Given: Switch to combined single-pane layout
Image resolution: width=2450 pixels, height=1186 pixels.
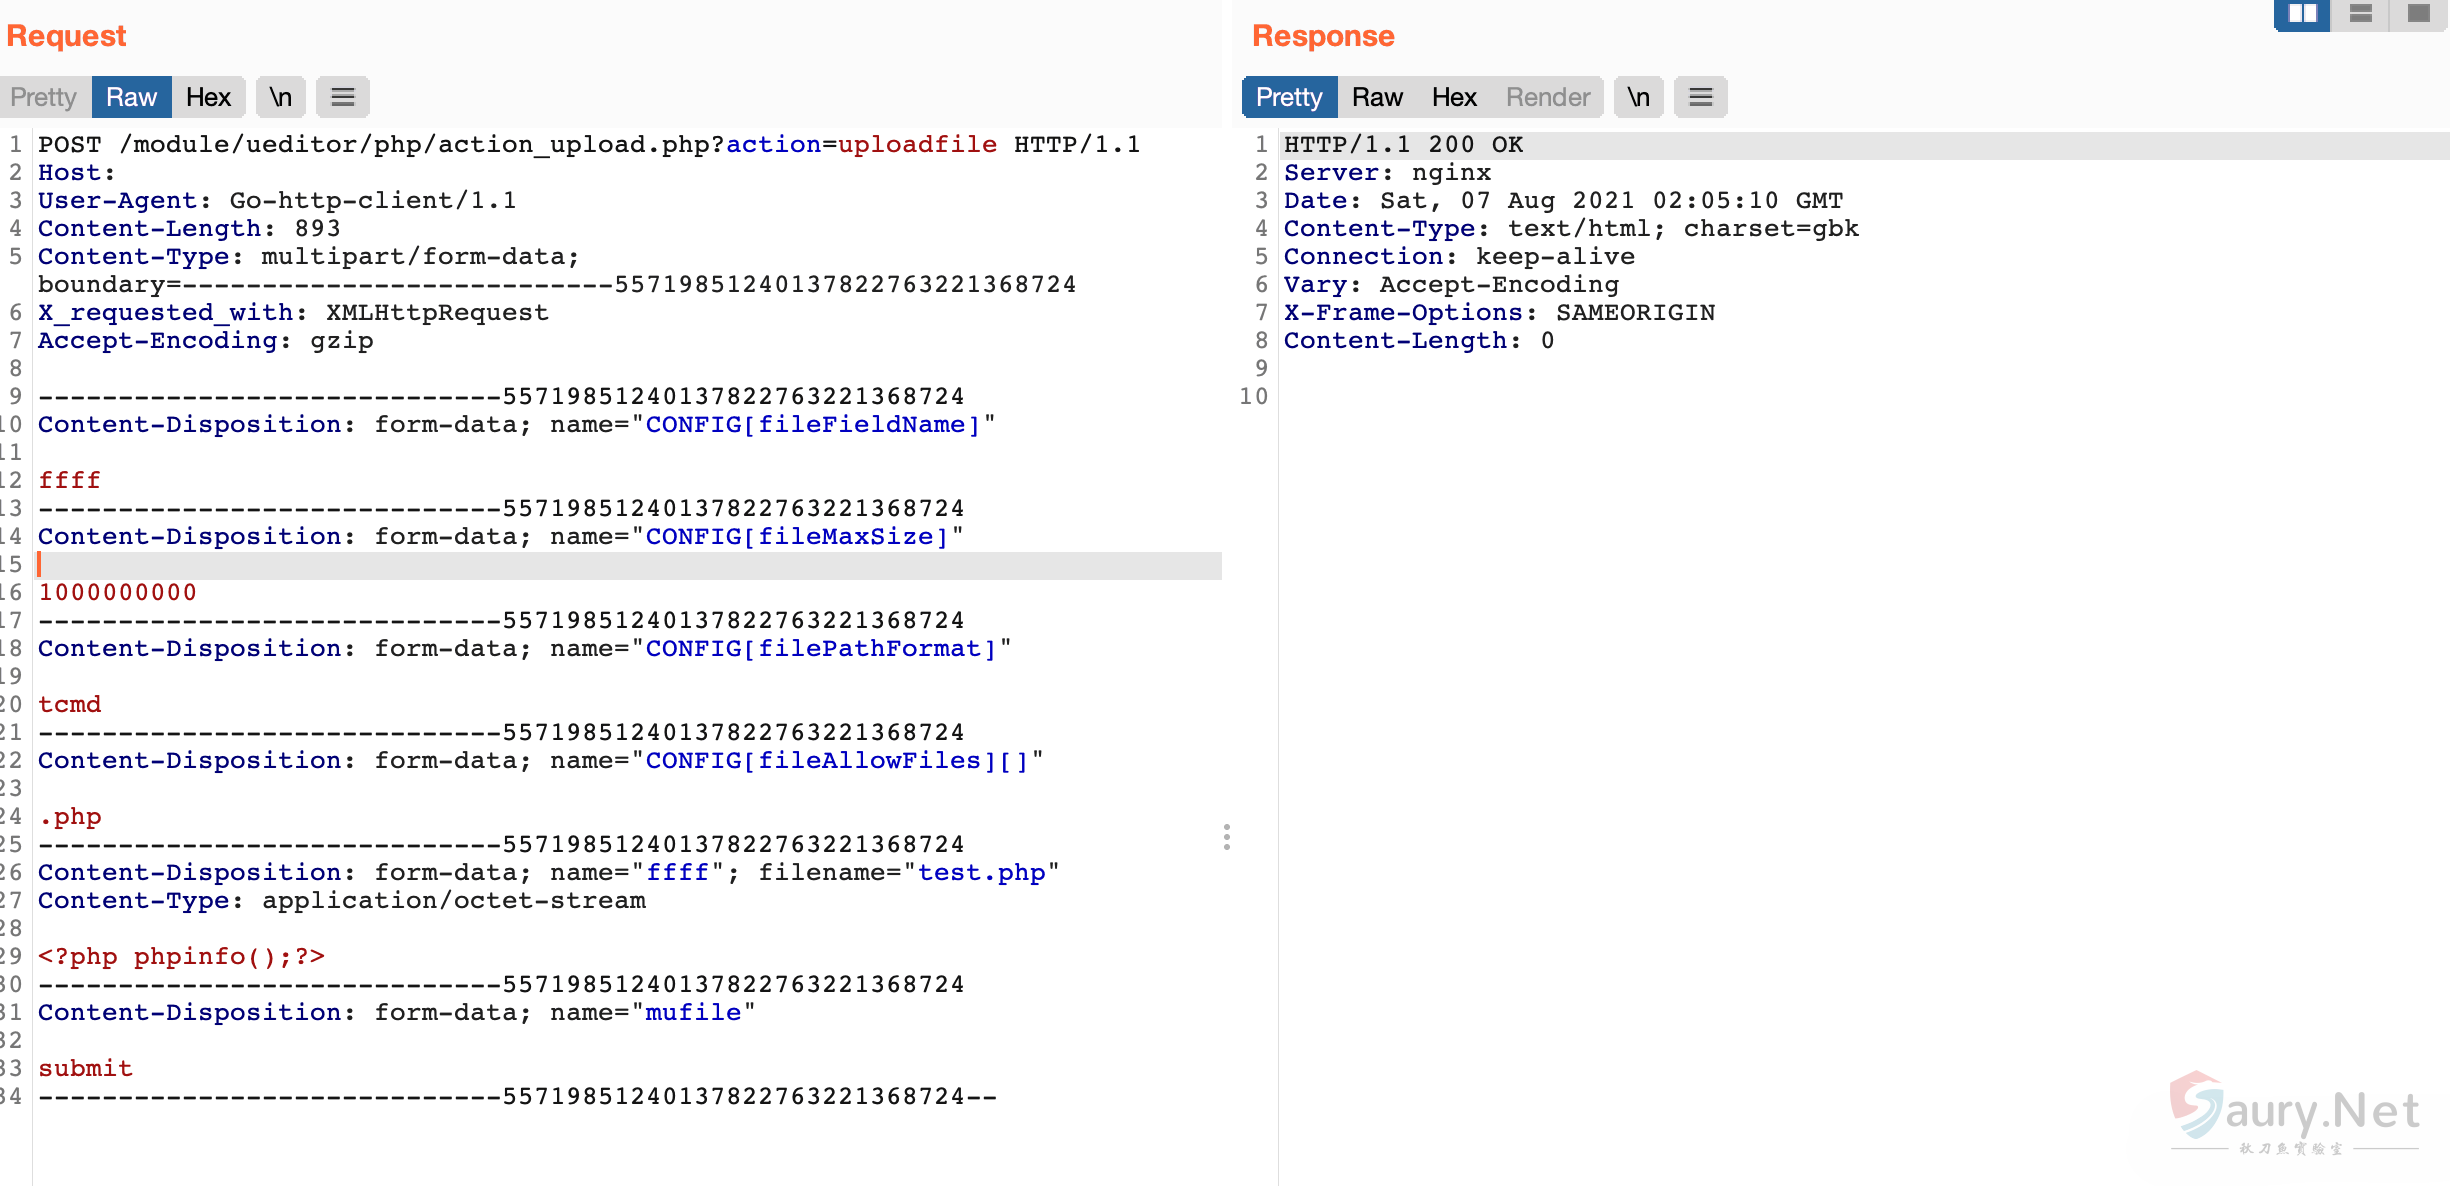Looking at the screenshot, I should pos(2419,14).
